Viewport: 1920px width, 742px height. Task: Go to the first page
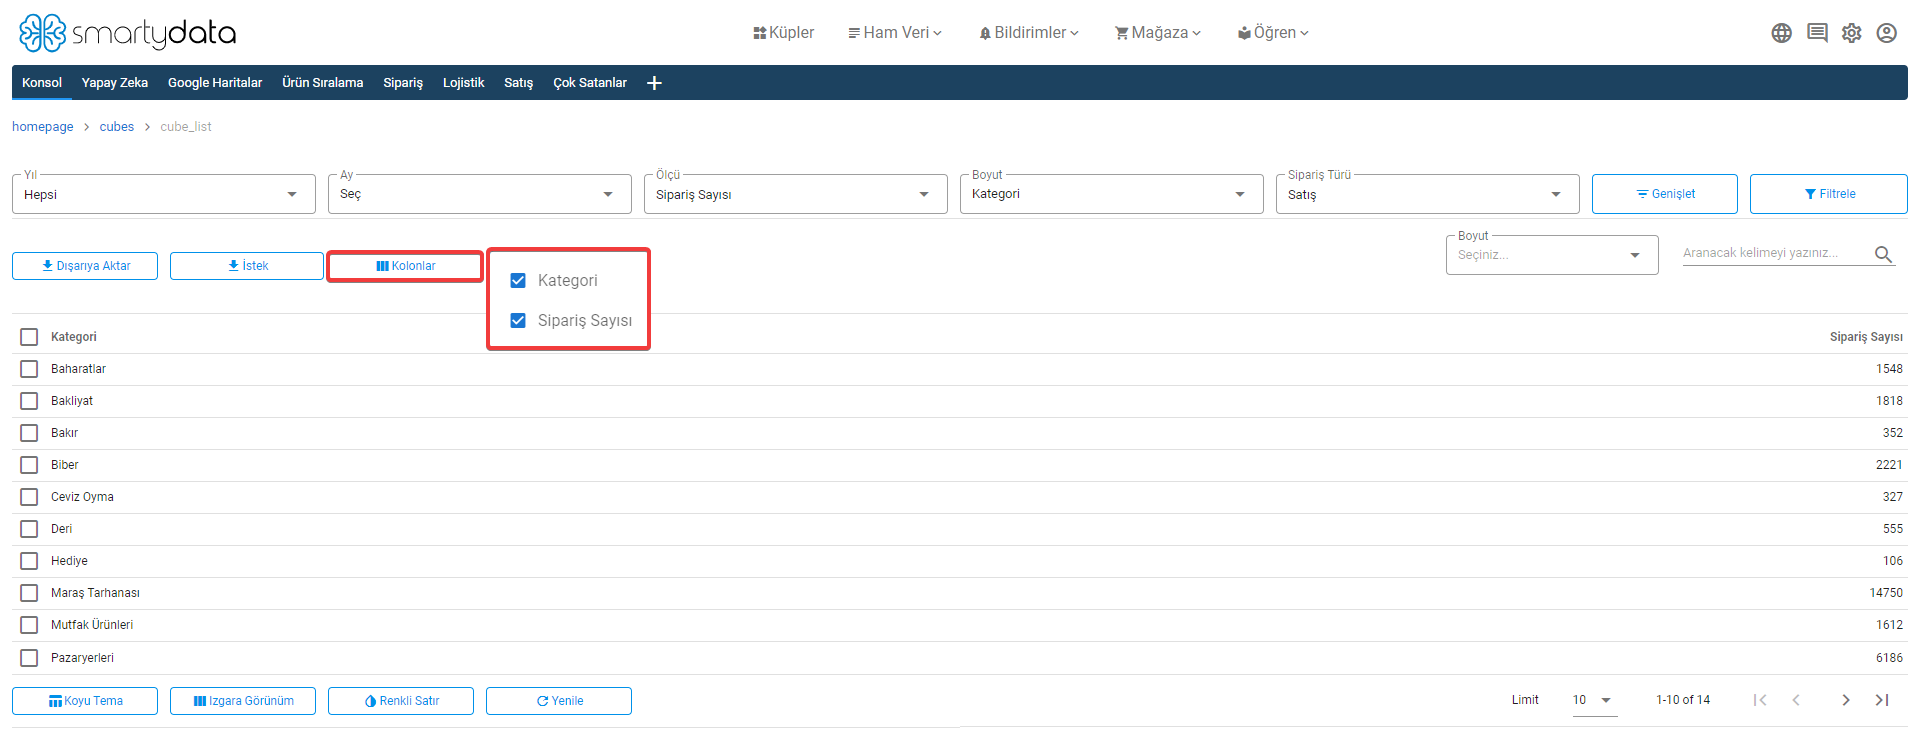(x=1760, y=700)
